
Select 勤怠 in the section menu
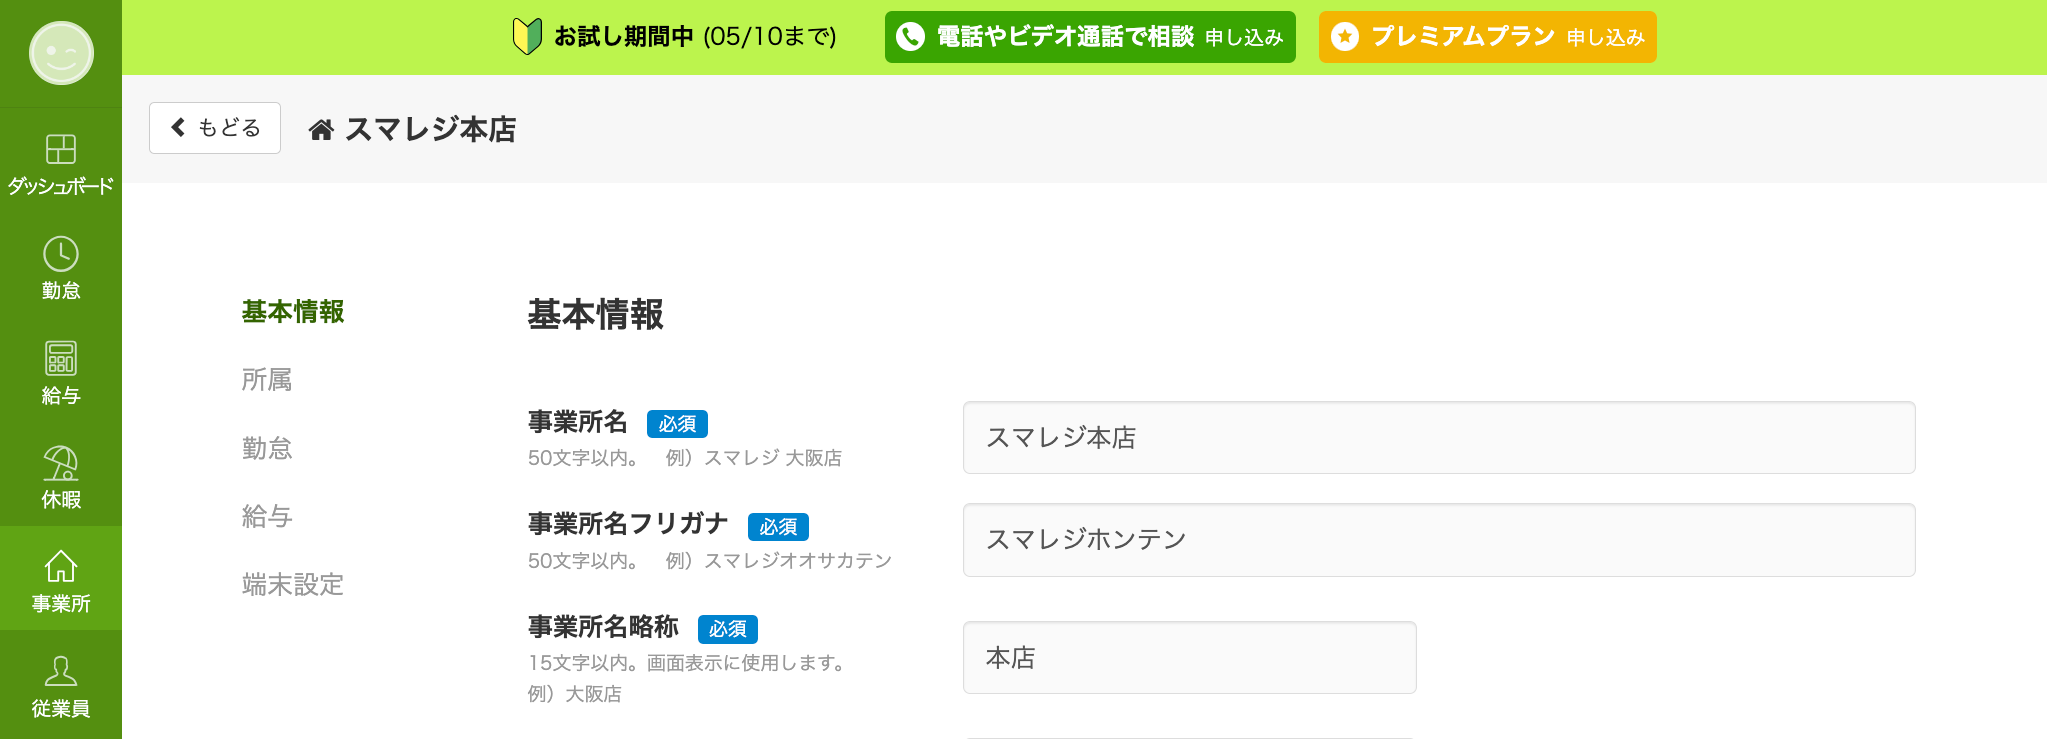pos(267,448)
